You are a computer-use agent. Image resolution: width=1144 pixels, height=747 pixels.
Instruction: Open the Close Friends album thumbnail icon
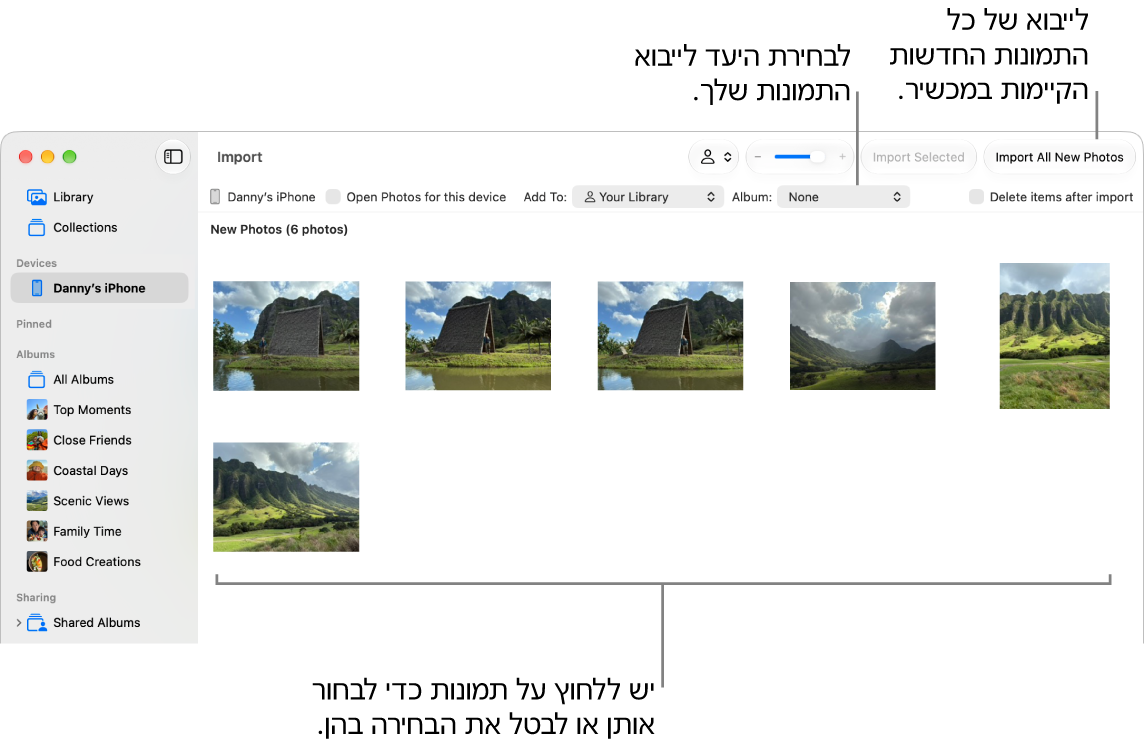point(37,440)
